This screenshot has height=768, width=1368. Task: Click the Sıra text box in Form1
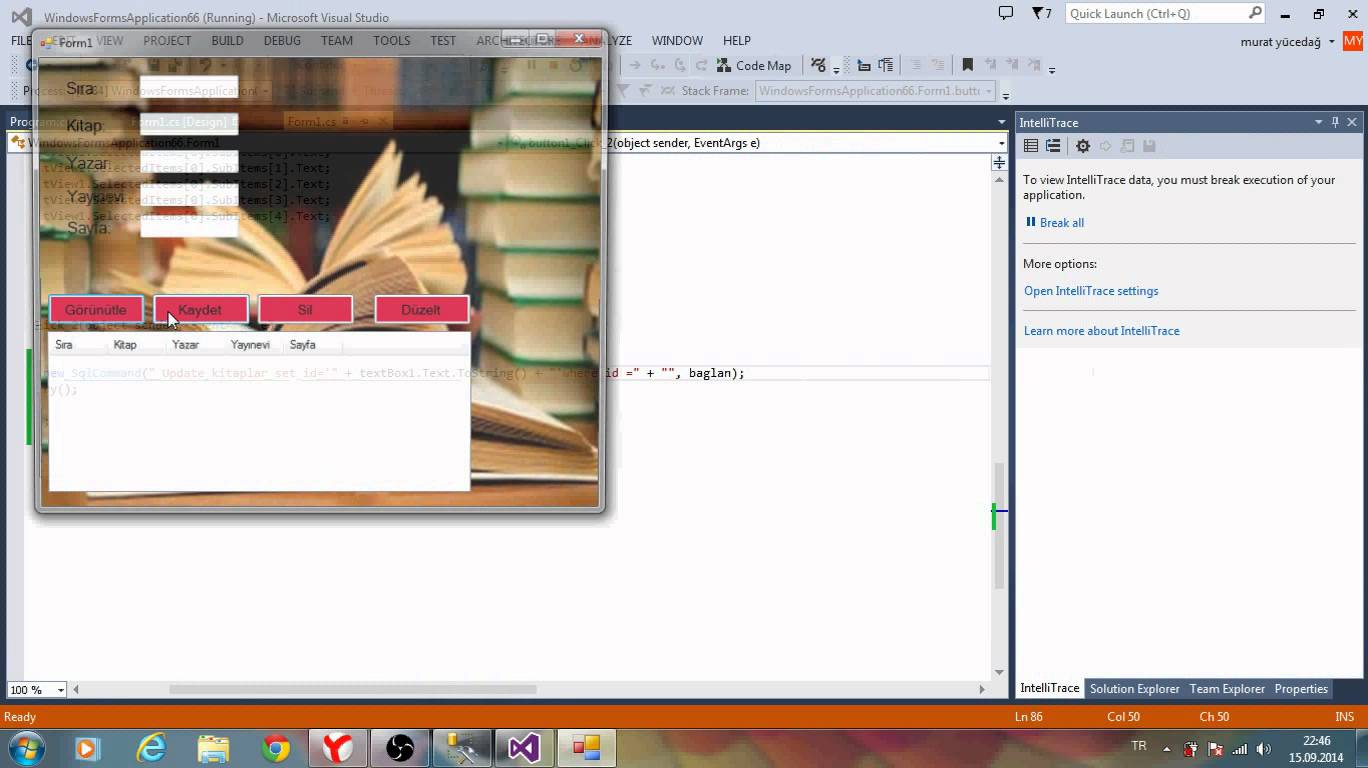pyautogui.click(x=189, y=87)
